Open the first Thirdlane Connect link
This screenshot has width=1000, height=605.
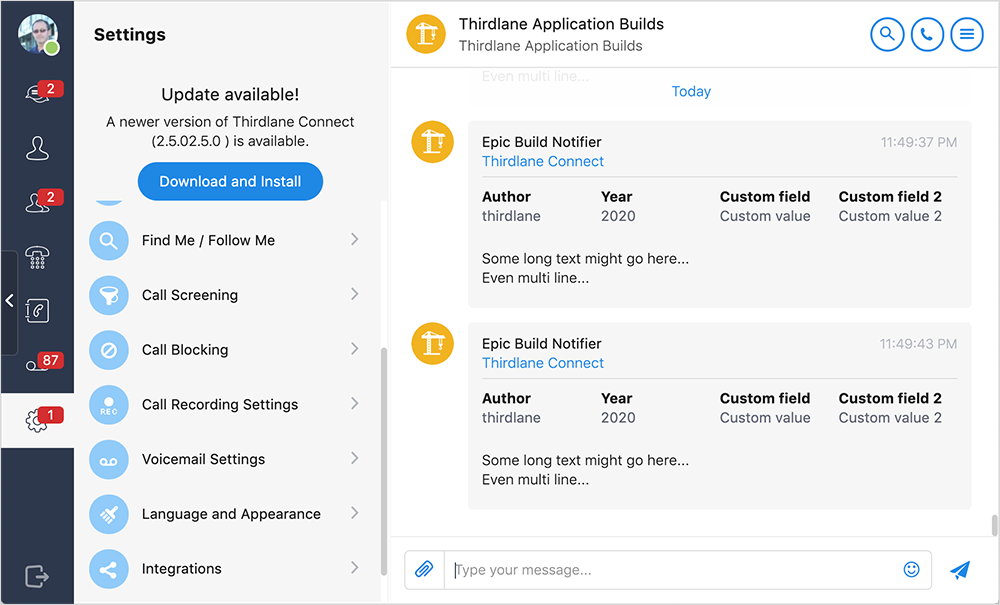coord(543,161)
